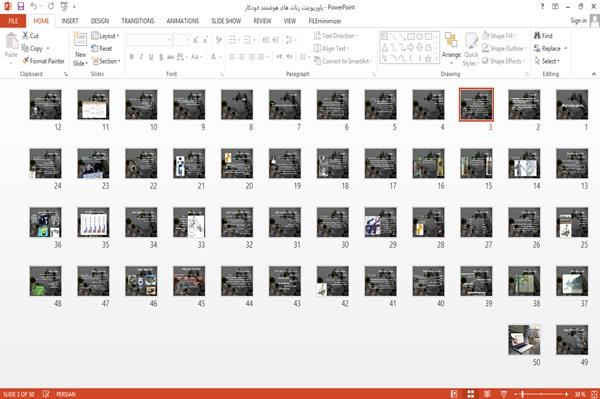
Task: Click zoom in plus button
Action: click(x=566, y=394)
